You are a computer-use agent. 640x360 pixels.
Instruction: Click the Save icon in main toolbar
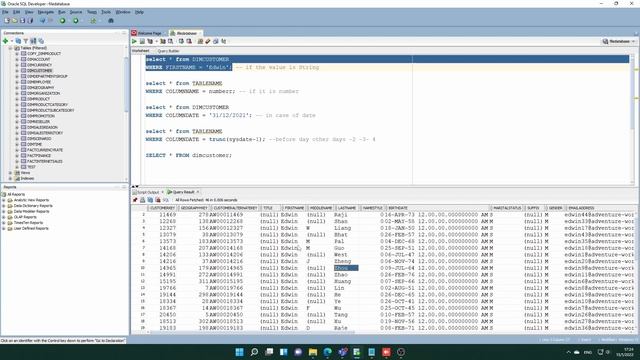click(22, 21)
